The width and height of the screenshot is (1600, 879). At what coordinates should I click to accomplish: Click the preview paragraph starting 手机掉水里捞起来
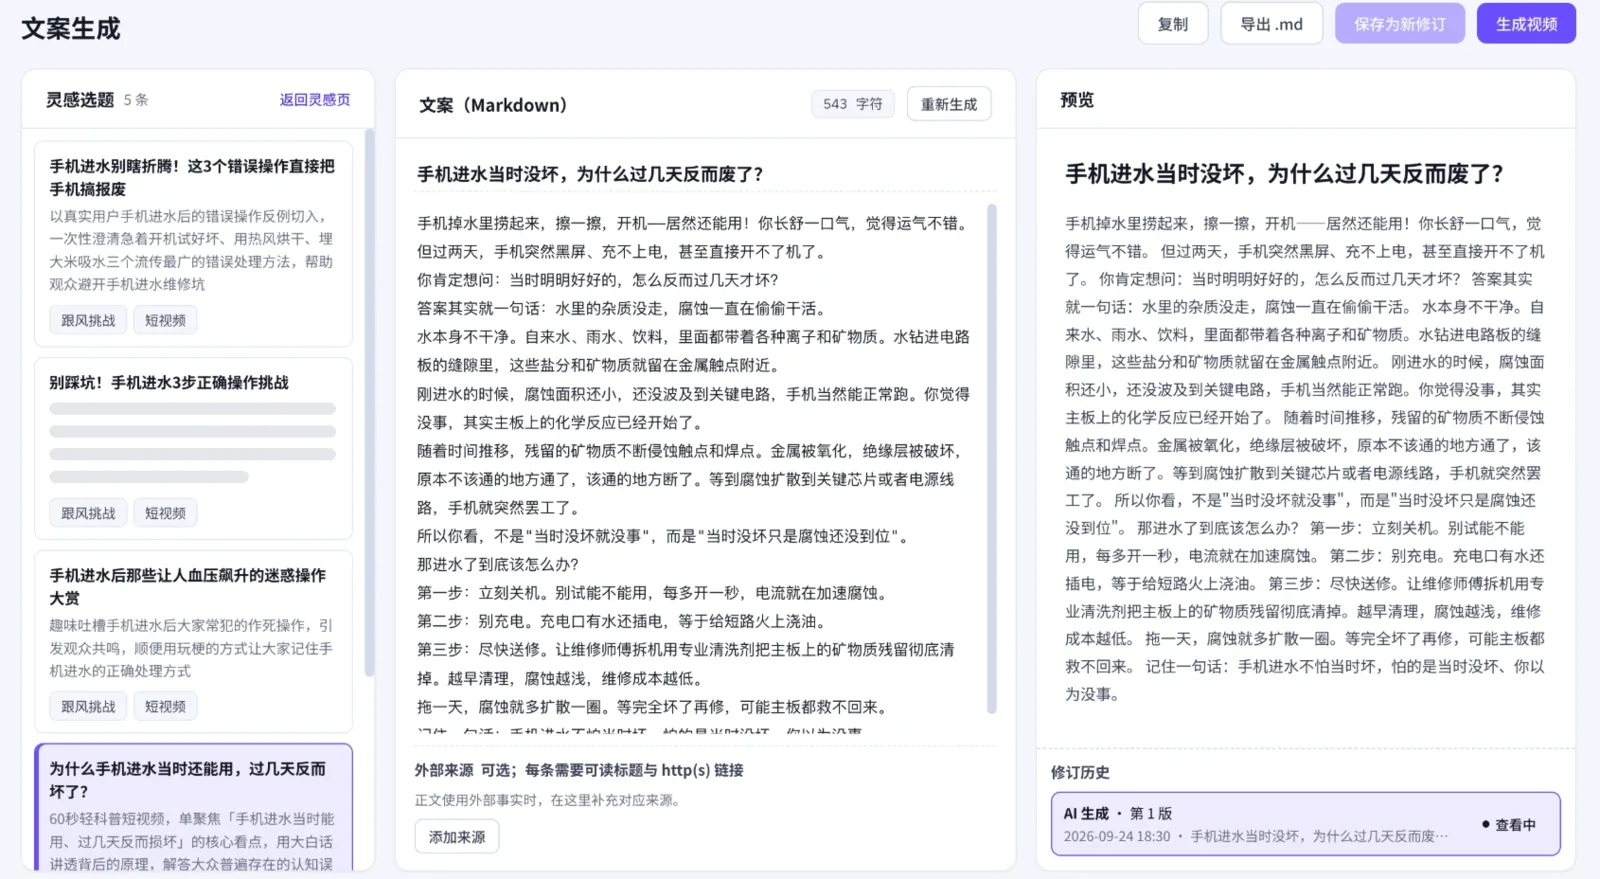click(x=1305, y=458)
